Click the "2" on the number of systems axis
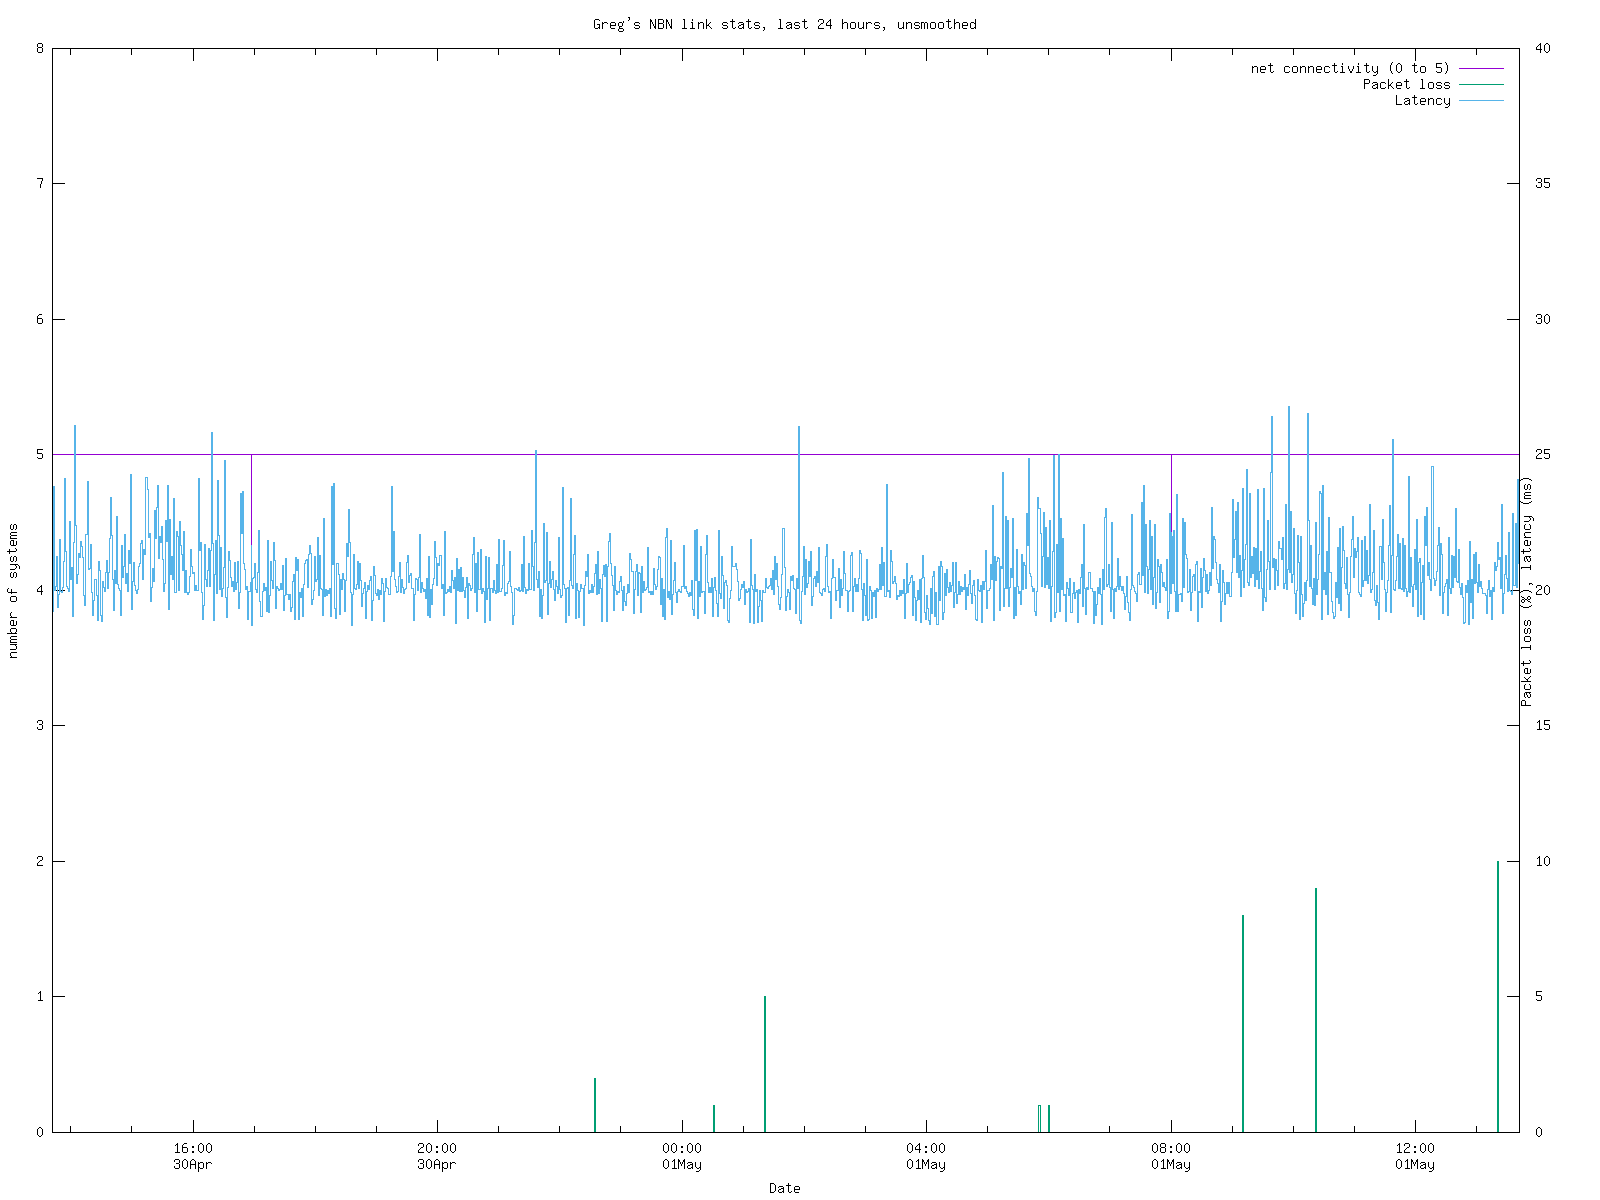 (x=40, y=861)
